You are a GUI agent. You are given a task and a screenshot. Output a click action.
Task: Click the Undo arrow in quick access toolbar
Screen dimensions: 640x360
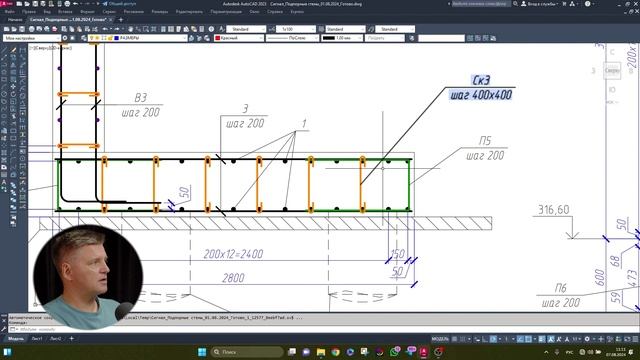coord(76,4)
